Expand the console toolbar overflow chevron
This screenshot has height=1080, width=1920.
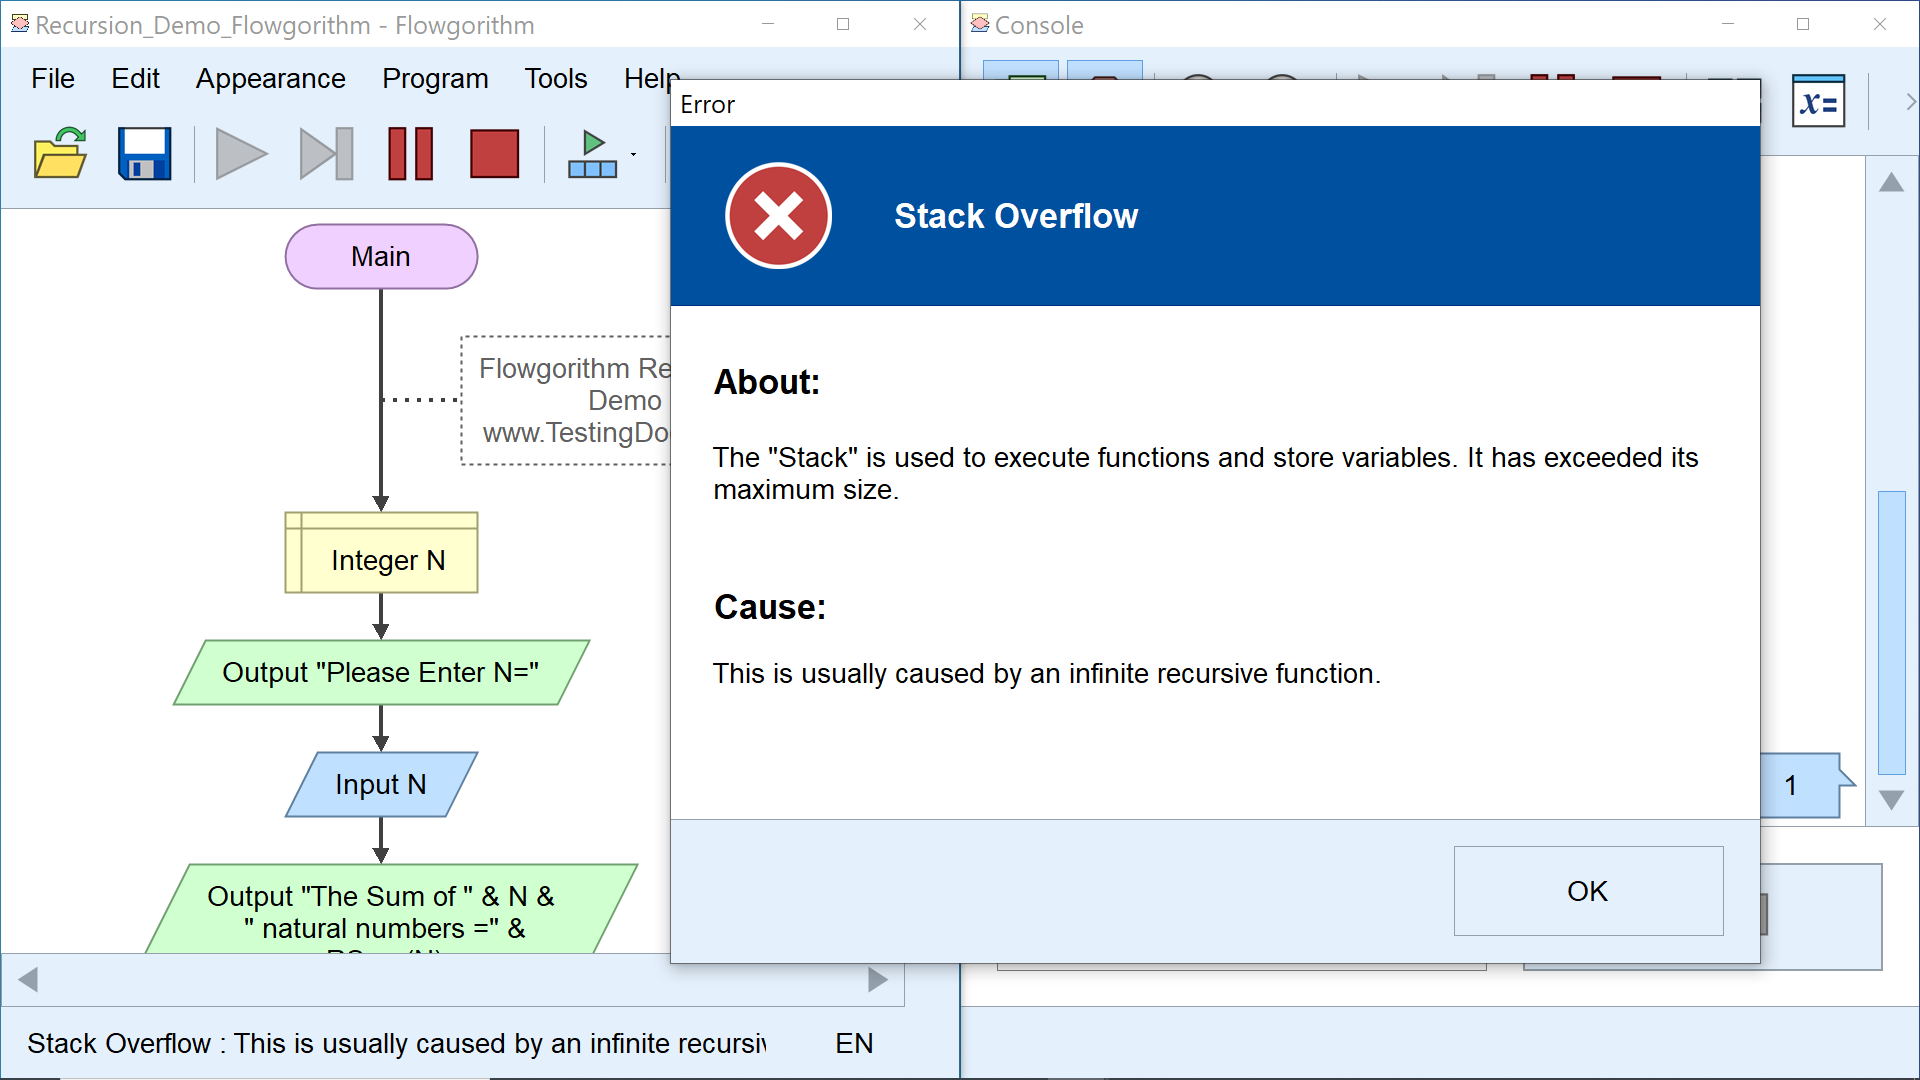pos(1909,102)
